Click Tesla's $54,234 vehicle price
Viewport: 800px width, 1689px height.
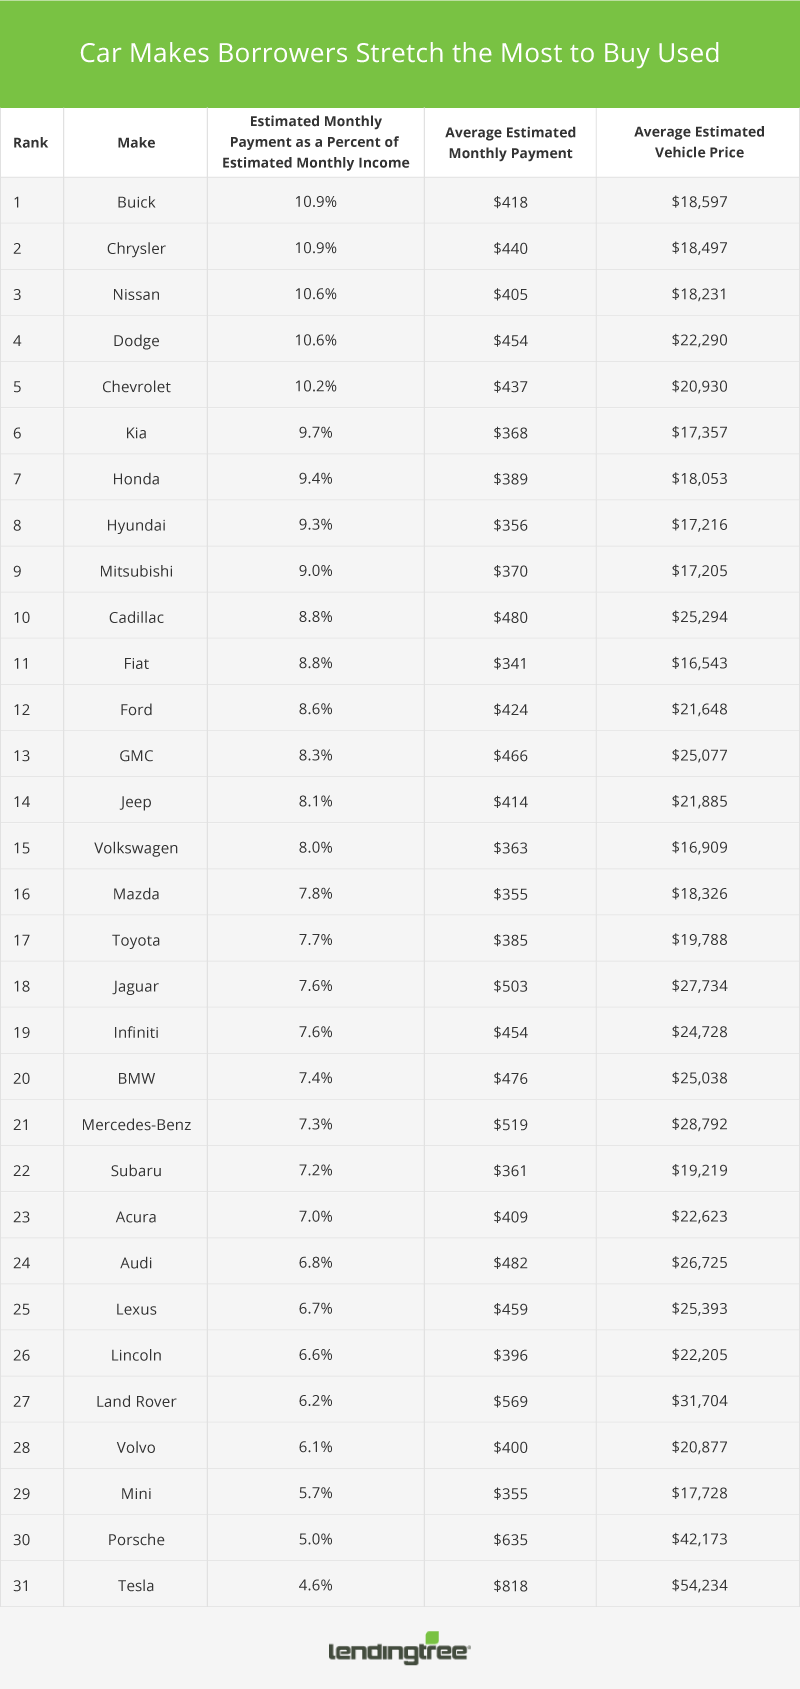pos(699,1585)
